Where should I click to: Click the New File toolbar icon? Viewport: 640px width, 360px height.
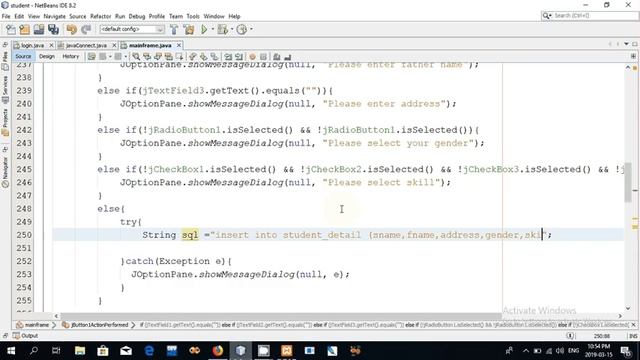click(11, 29)
